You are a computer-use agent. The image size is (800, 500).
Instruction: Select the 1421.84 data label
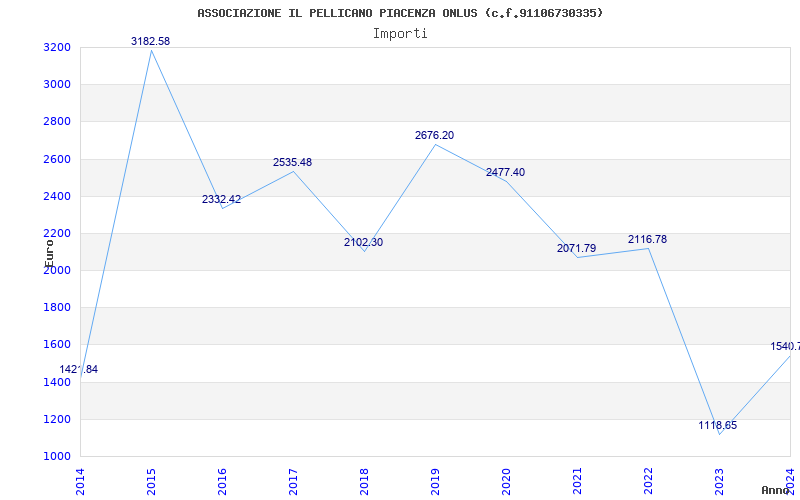79,369
